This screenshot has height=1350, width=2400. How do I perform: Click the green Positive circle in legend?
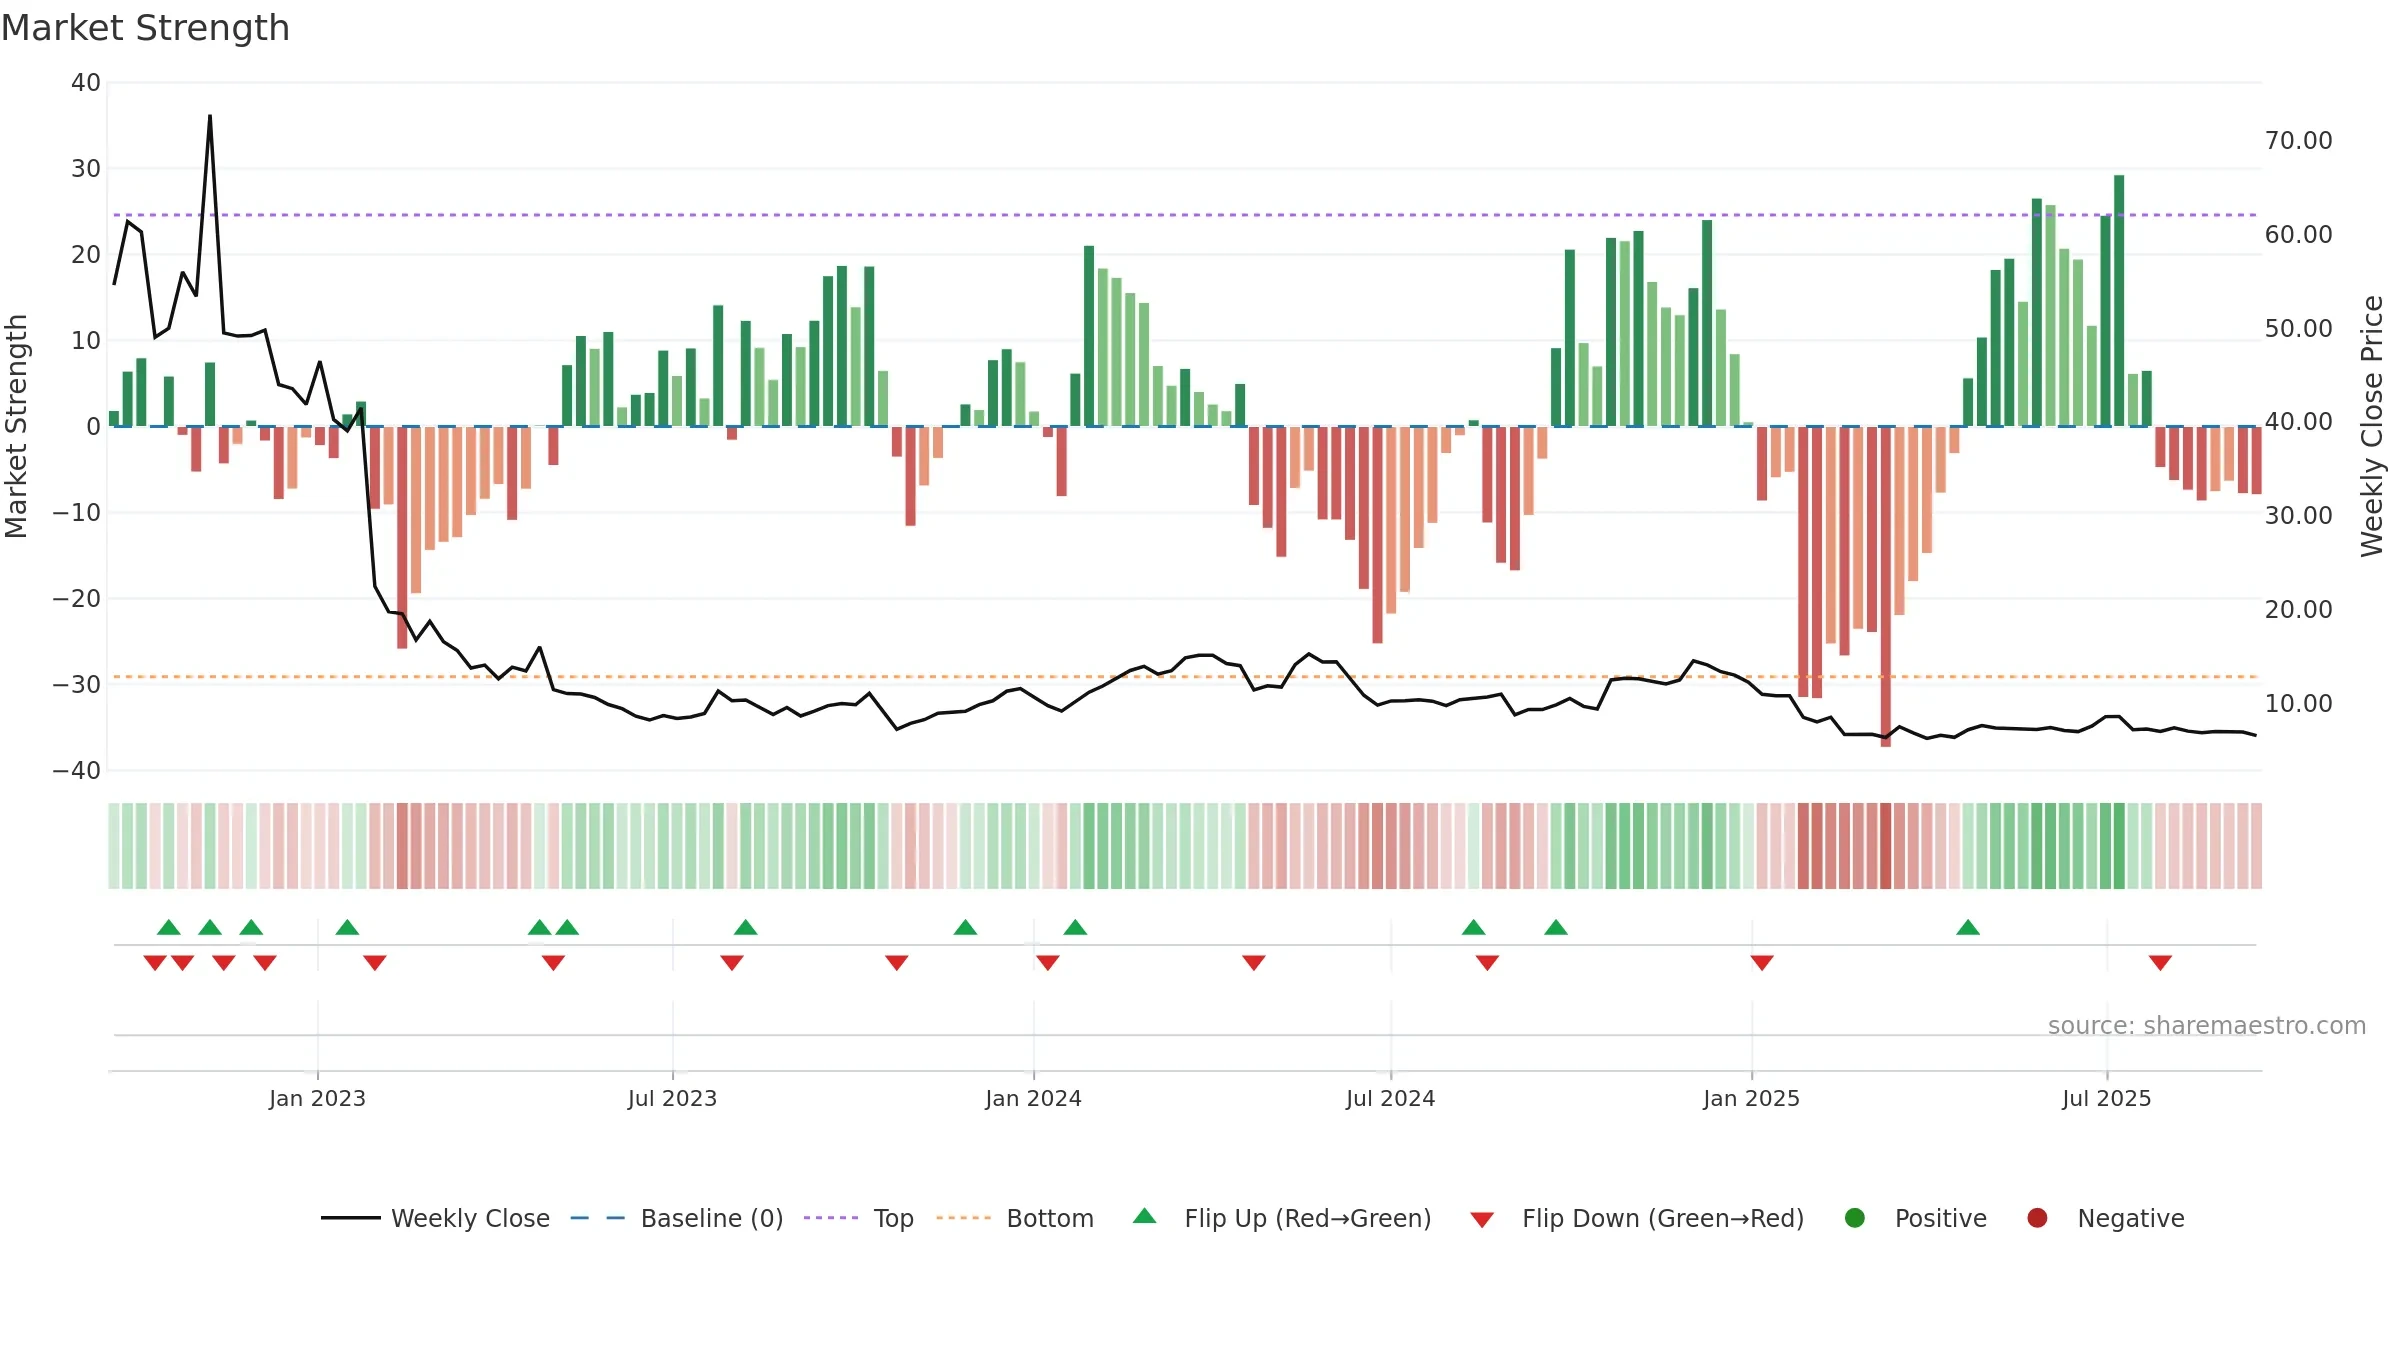click(1855, 1218)
